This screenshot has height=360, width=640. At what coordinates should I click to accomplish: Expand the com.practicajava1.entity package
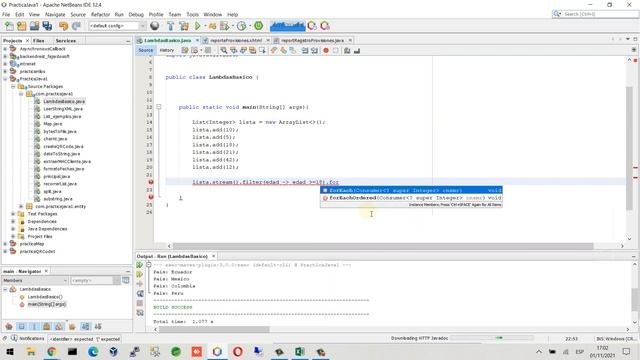click(x=21, y=207)
